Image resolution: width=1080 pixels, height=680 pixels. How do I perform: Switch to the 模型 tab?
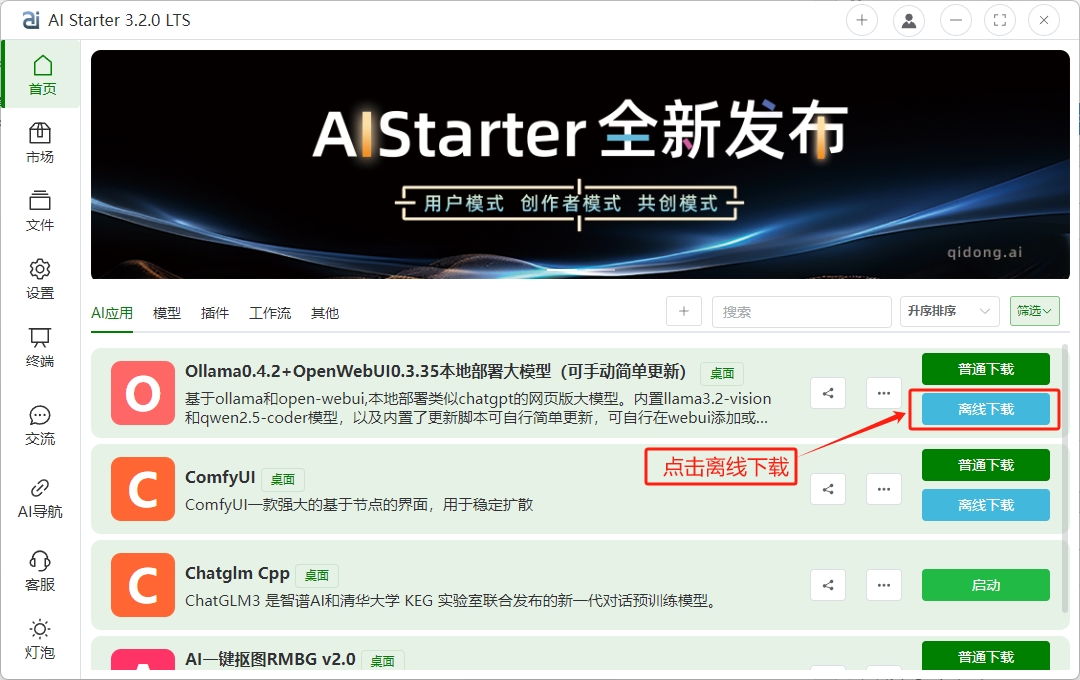[166, 312]
